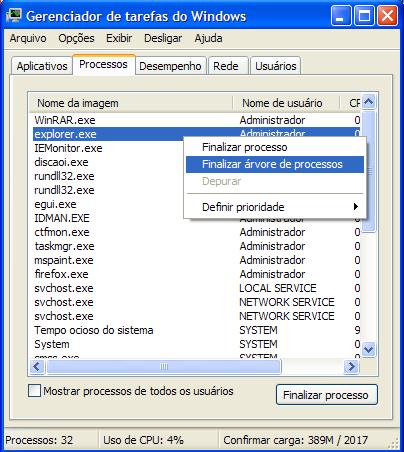Sort by Nome da imagem column
This screenshot has width=404, height=452.
coord(131,103)
